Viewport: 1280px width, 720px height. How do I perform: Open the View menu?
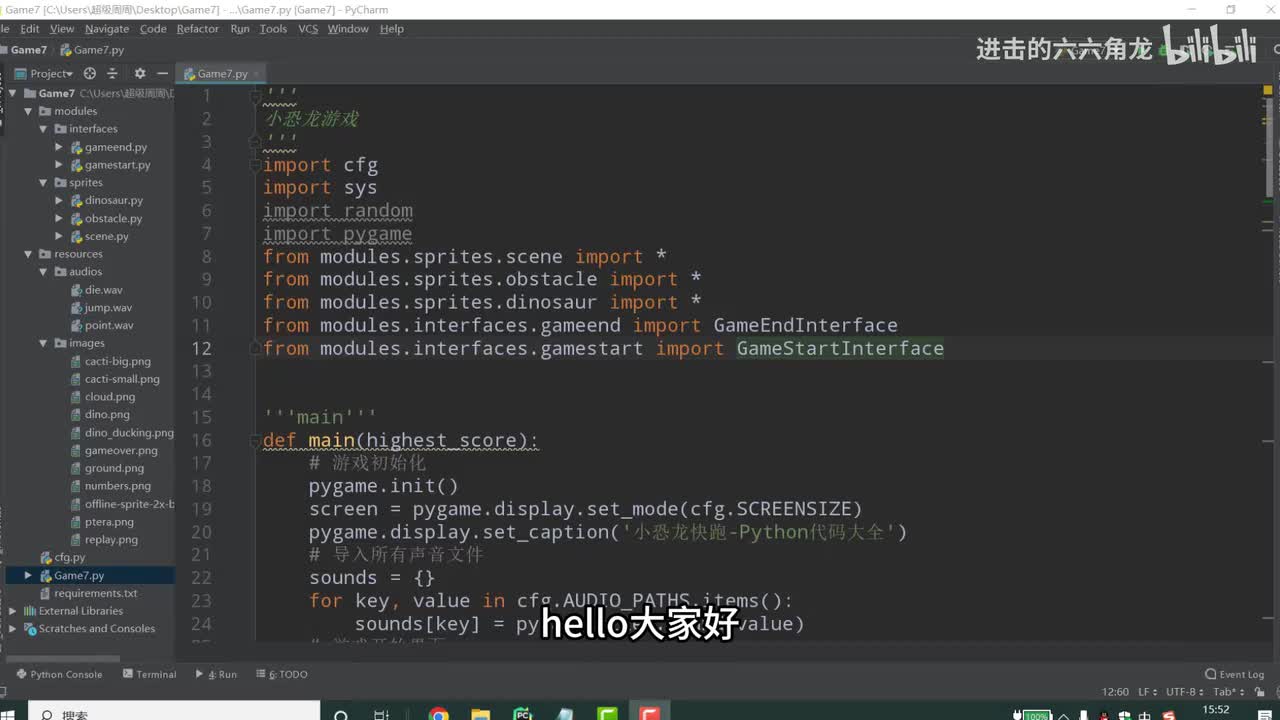tap(62, 29)
